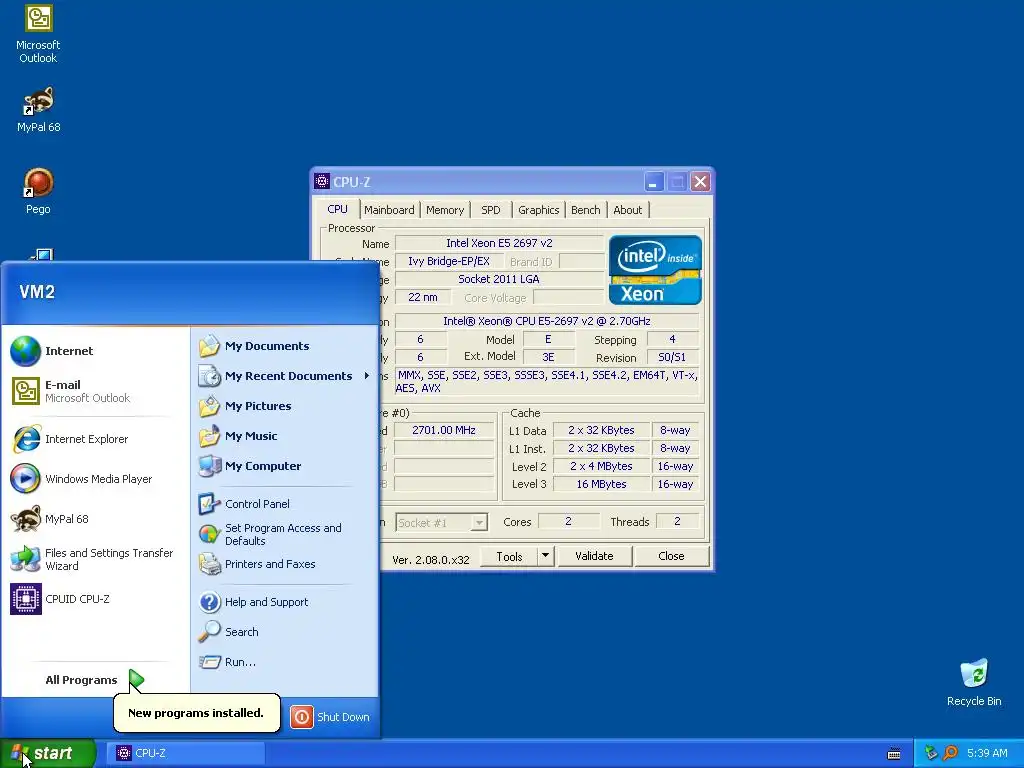Open Printers and Faxes

[285, 564]
